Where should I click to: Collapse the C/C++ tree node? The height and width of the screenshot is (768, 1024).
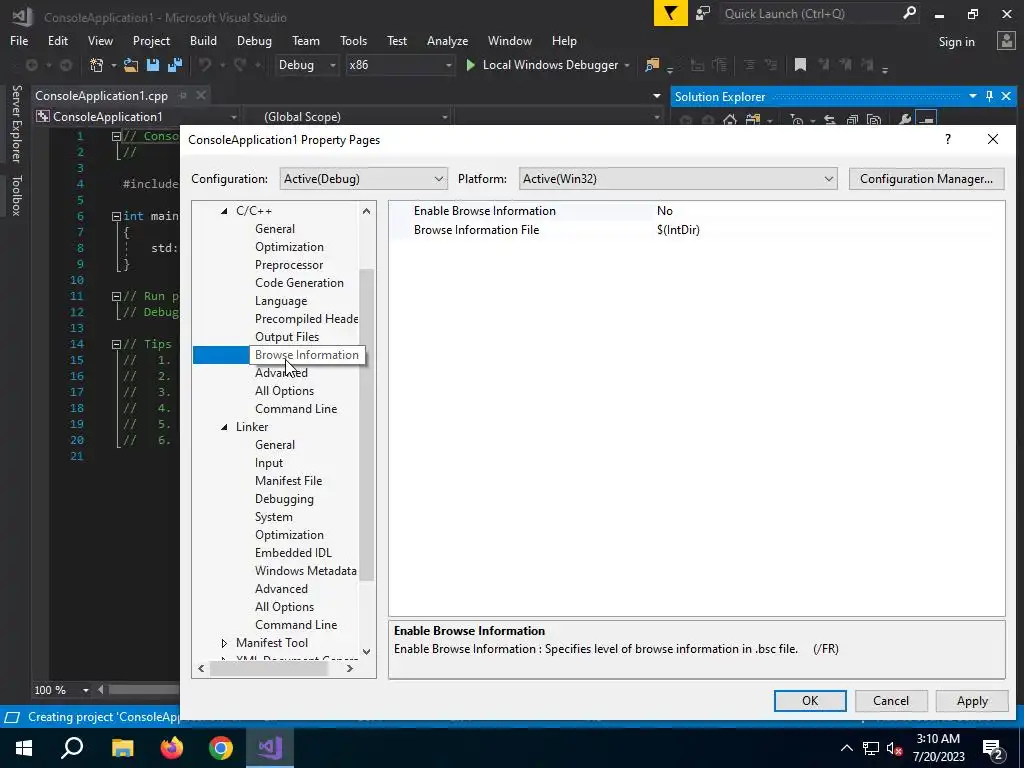224,211
